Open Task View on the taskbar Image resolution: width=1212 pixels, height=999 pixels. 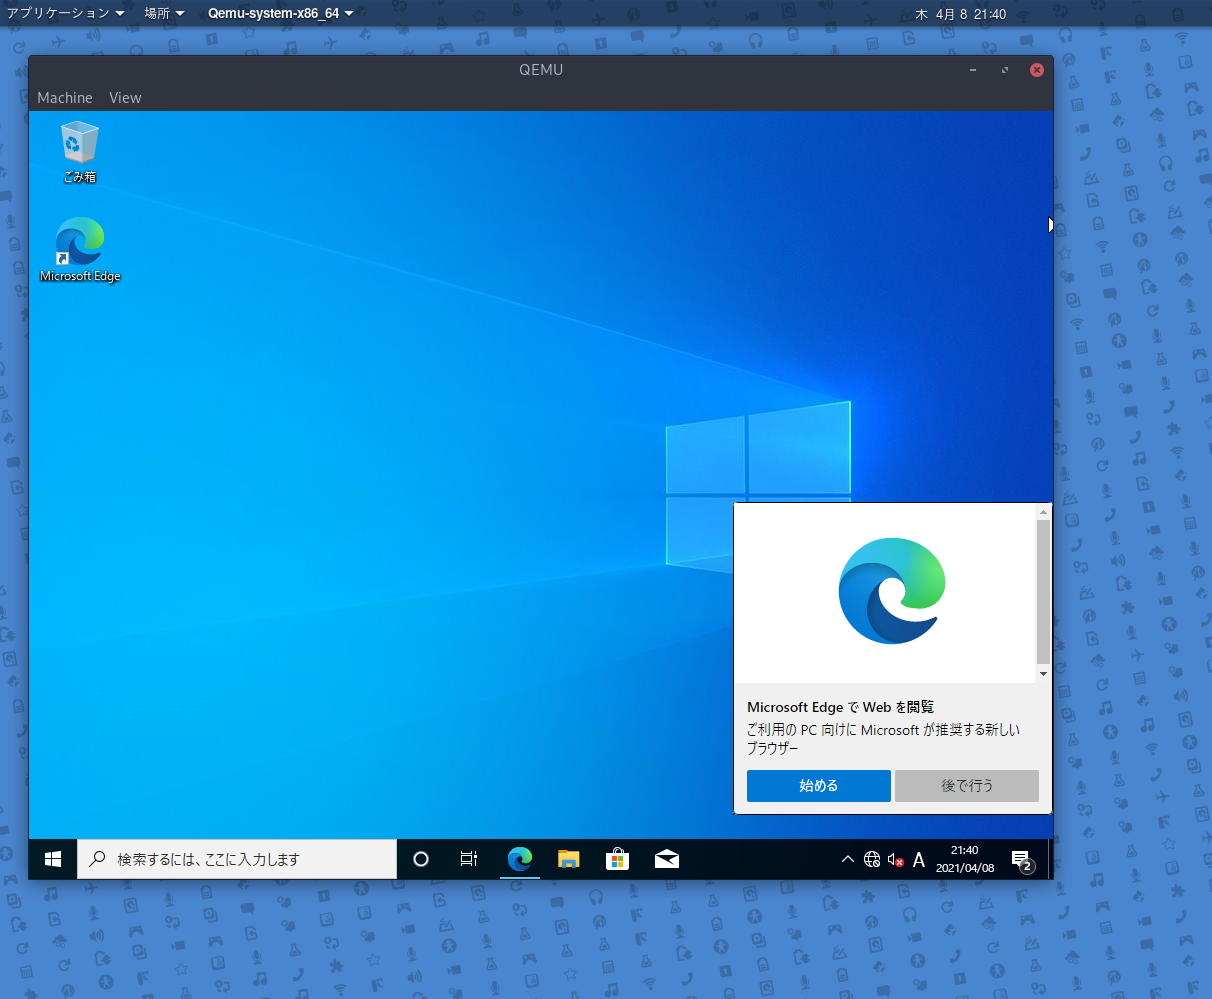[469, 859]
